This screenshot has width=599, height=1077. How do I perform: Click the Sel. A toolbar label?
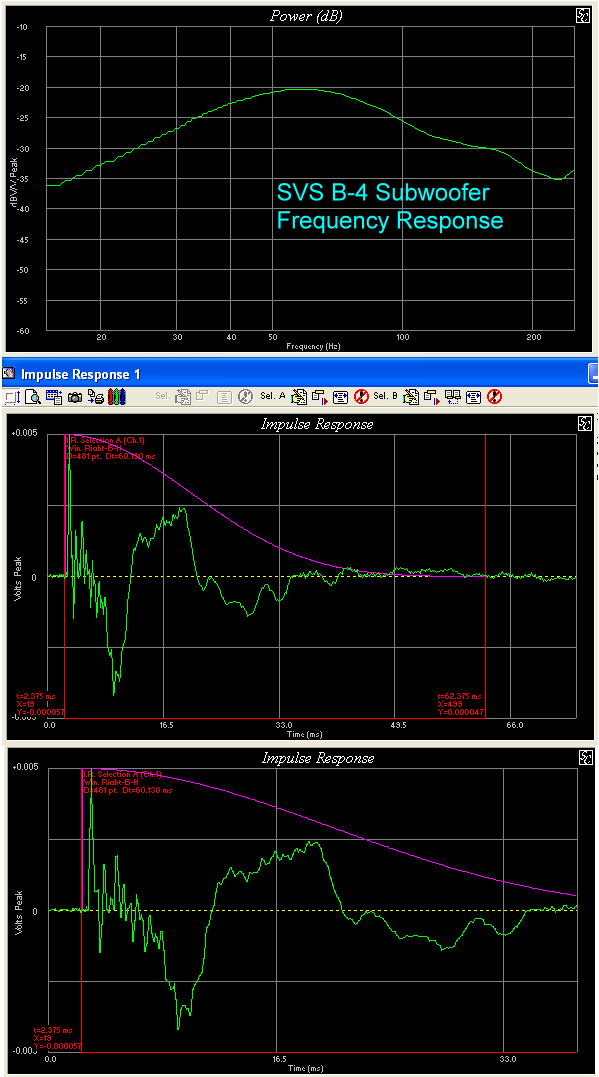(x=273, y=396)
